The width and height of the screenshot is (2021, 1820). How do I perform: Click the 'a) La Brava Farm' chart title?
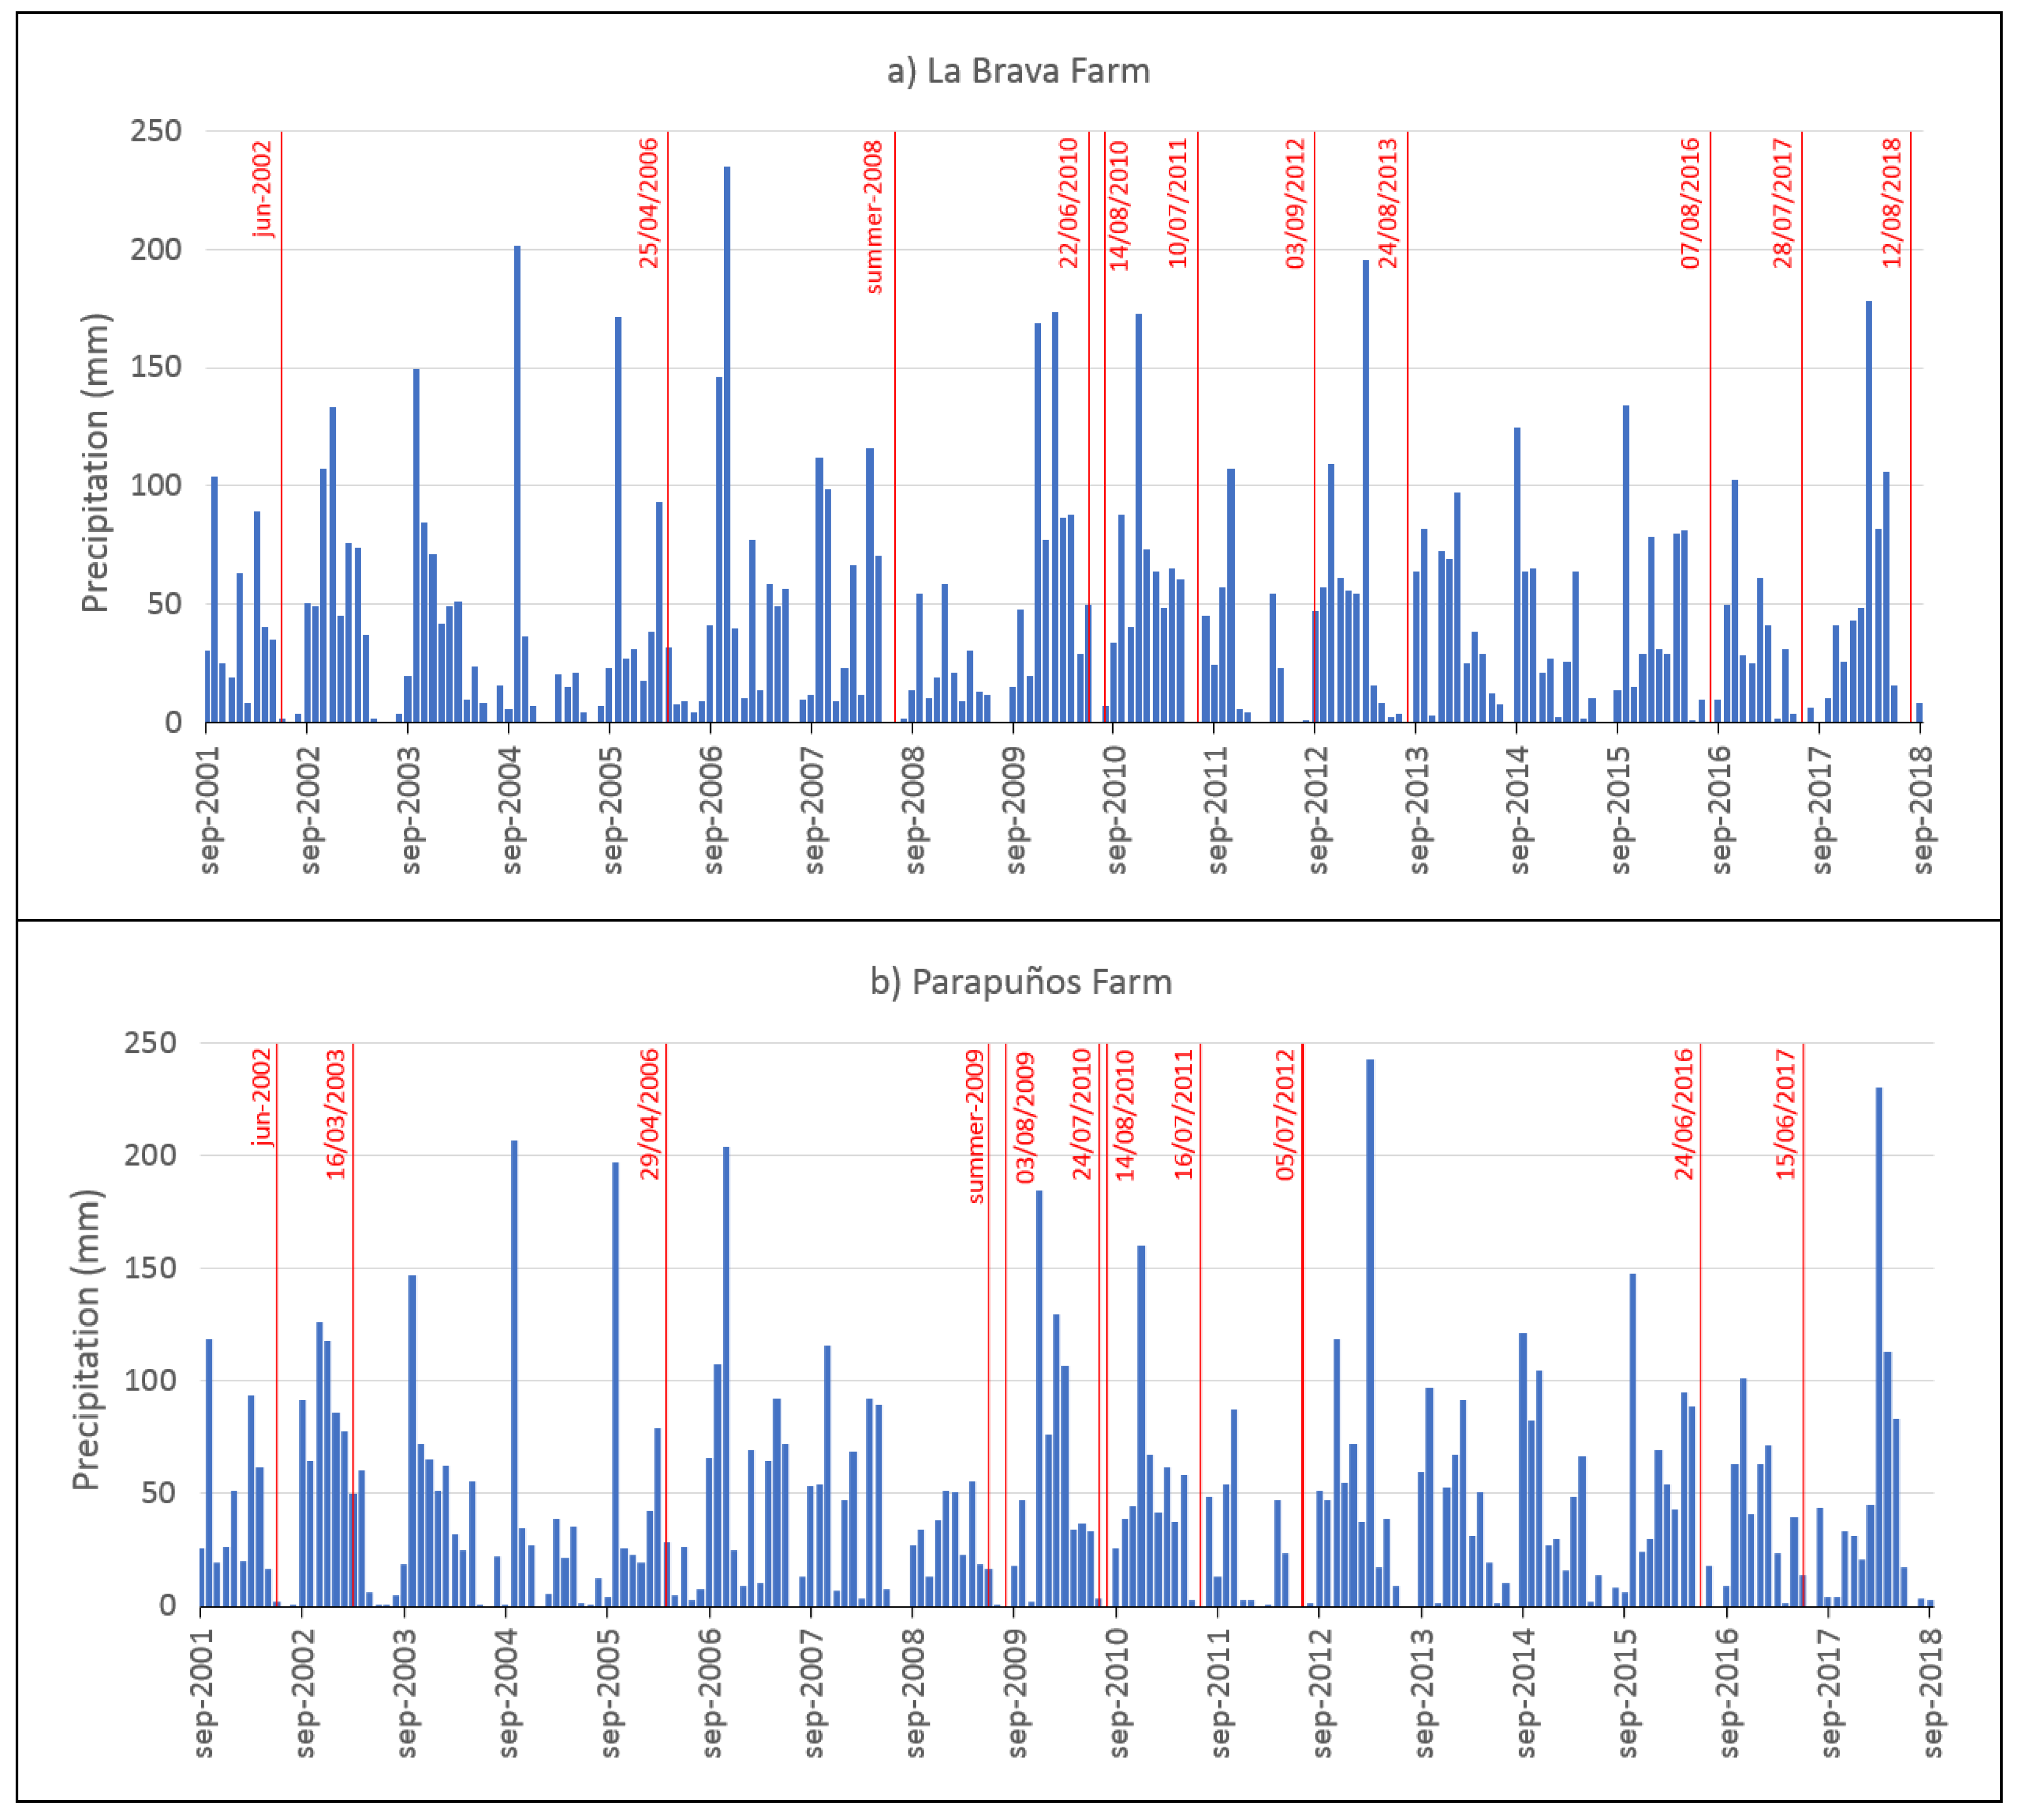tap(1018, 71)
